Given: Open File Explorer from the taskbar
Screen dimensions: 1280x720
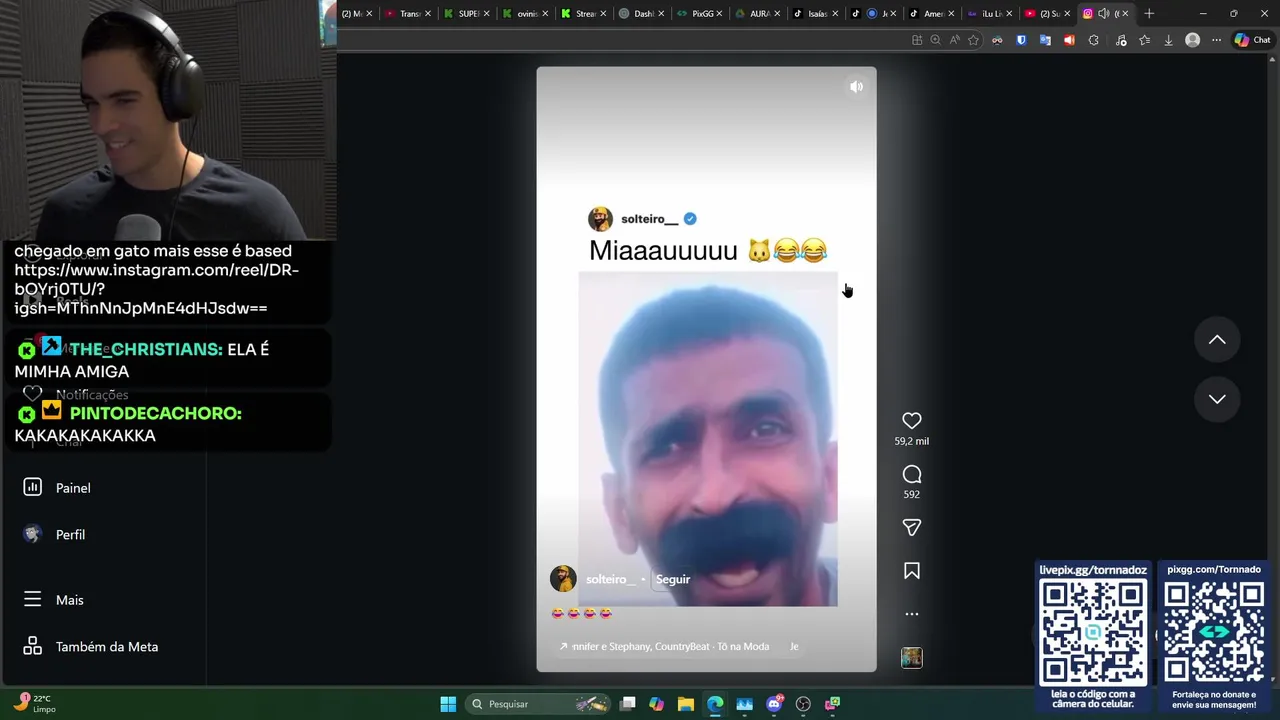Looking at the screenshot, I should tap(685, 704).
